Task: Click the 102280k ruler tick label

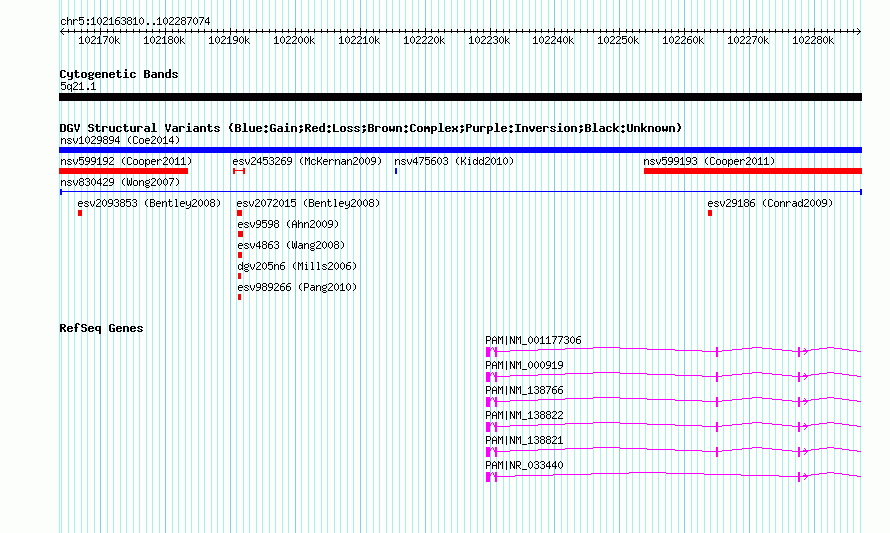Action: point(813,40)
